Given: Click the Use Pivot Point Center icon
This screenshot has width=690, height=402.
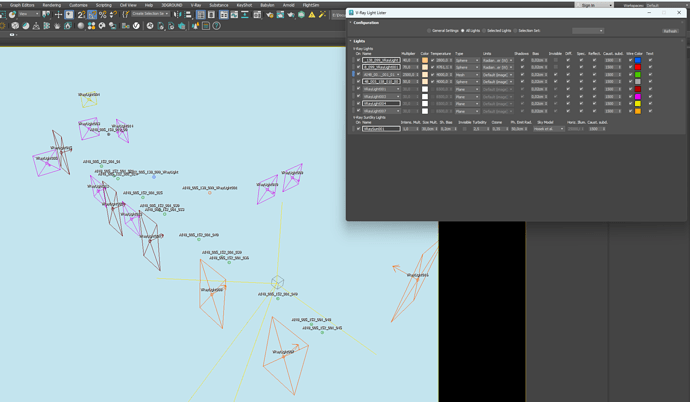Looking at the screenshot, I should tap(46, 15).
